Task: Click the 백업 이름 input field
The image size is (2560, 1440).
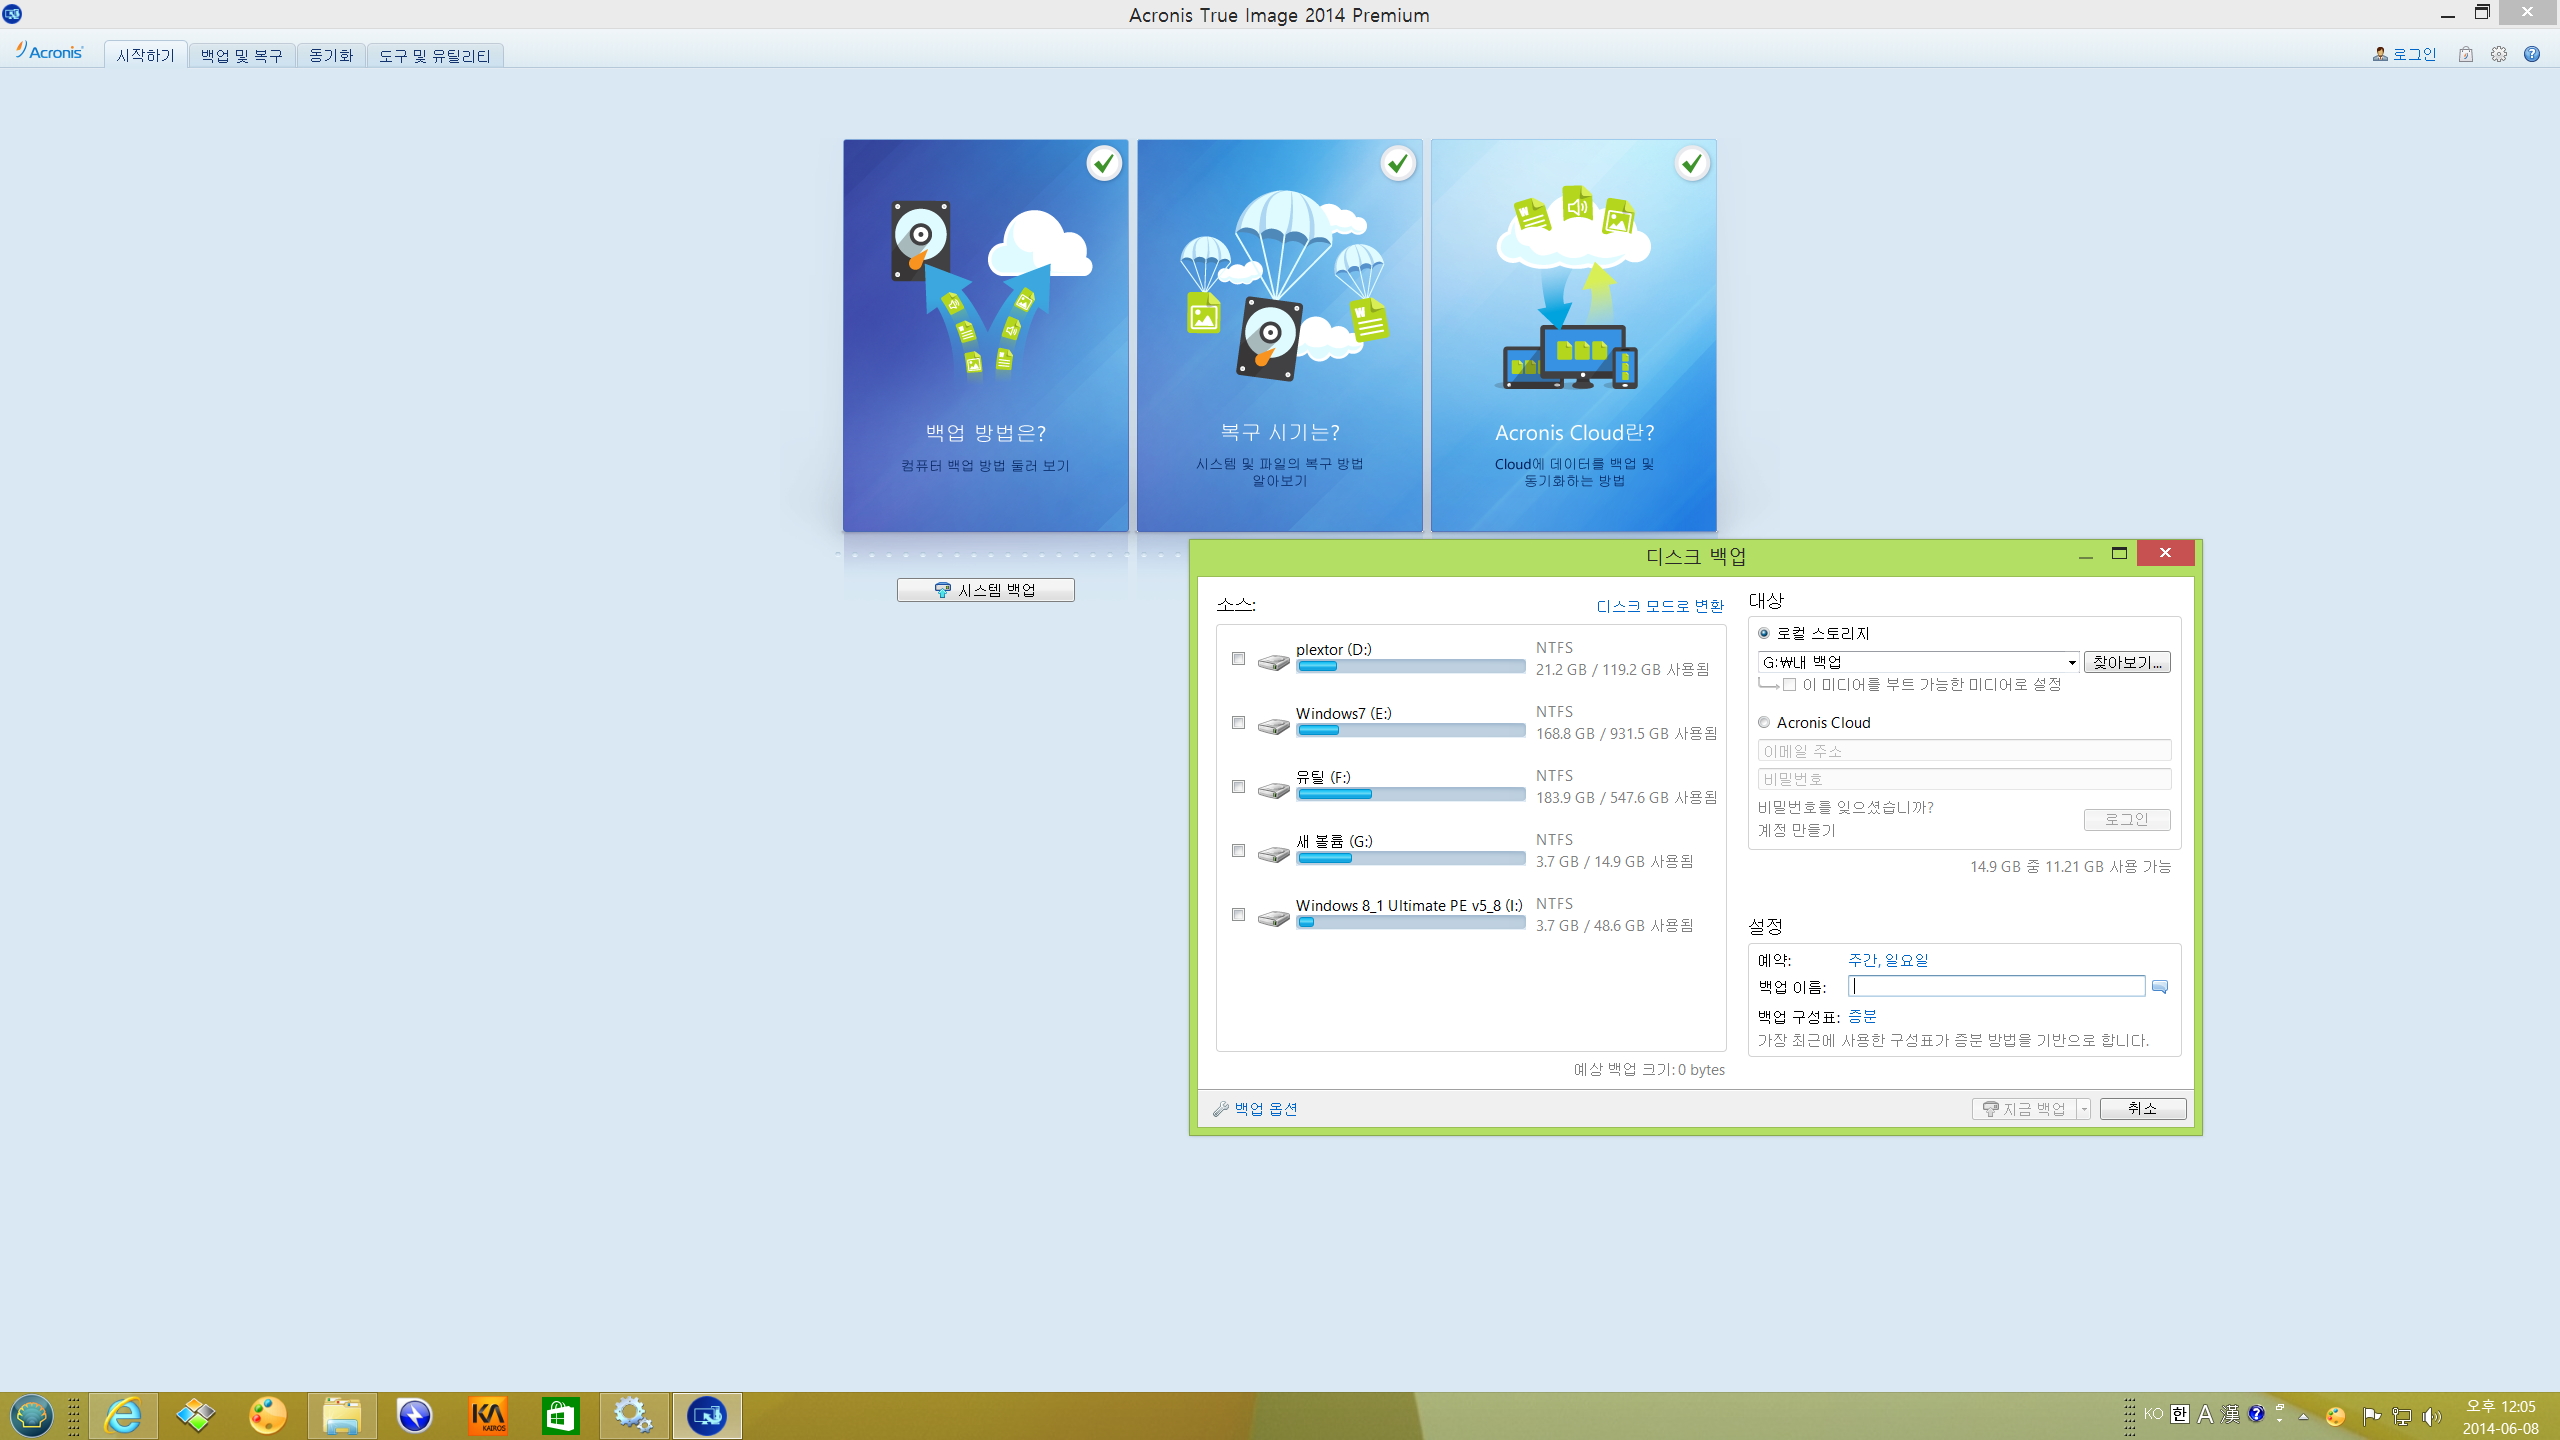Action: [1996, 987]
